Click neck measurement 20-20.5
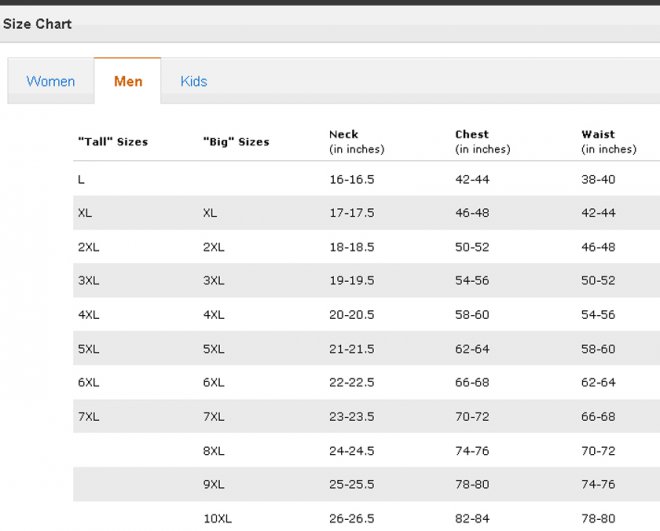 pos(351,315)
